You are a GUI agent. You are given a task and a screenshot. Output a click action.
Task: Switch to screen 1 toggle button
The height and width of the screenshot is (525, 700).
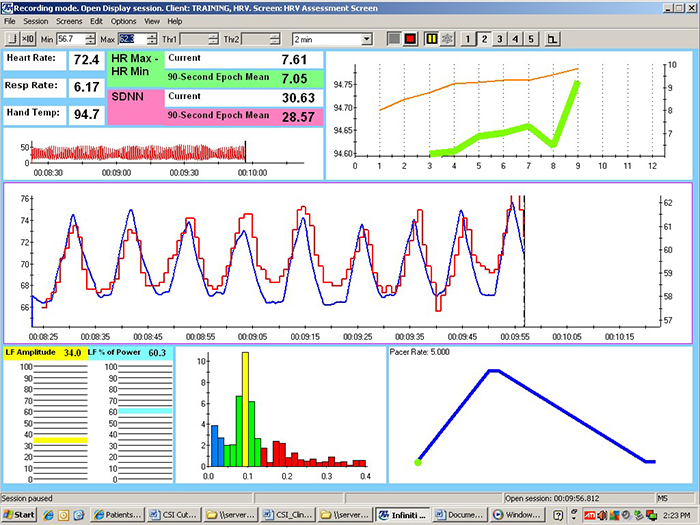(467, 39)
